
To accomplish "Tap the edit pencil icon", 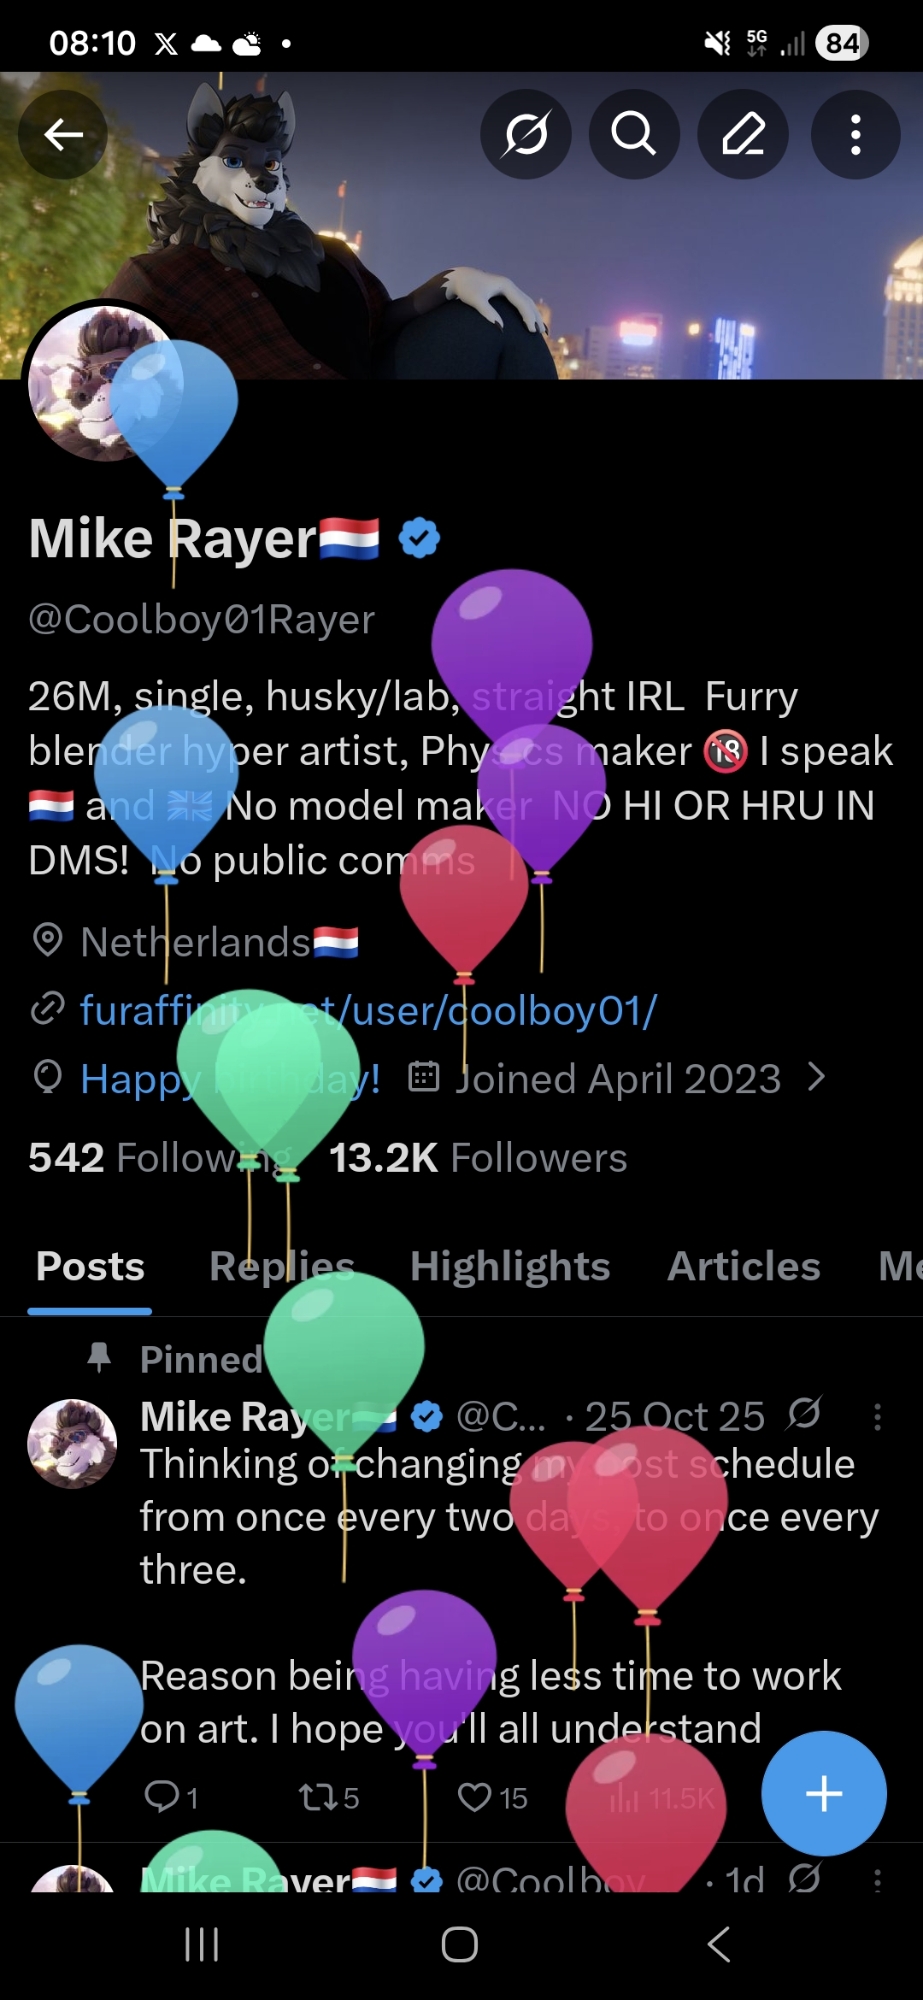I will (743, 134).
